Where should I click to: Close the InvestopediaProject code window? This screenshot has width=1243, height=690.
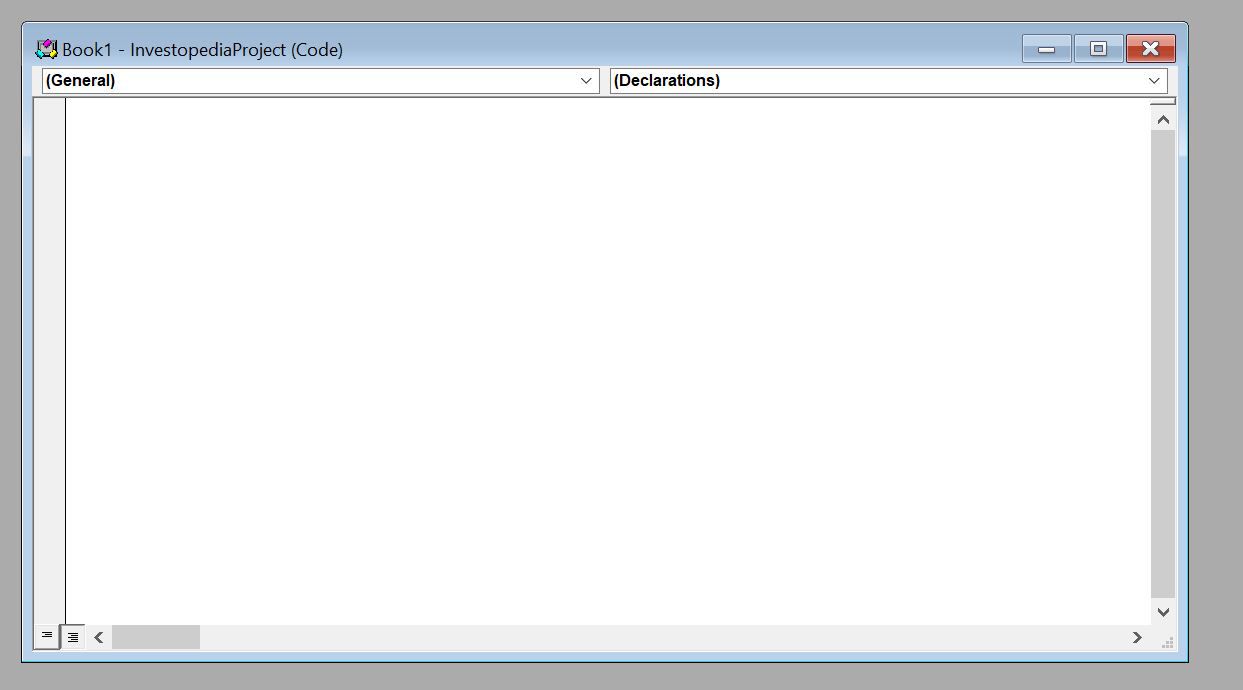(1150, 49)
